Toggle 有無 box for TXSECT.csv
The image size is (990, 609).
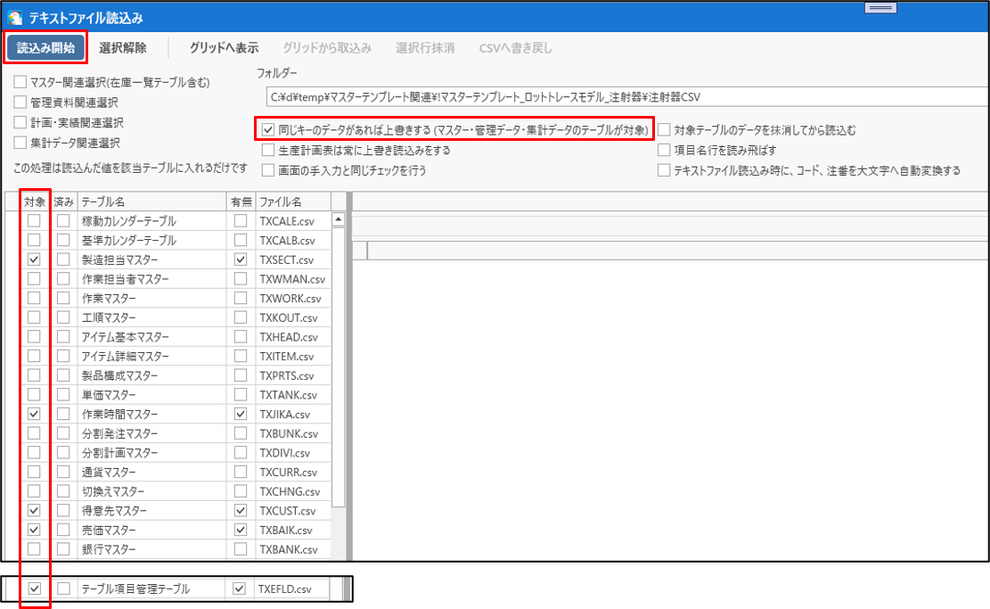(241, 259)
